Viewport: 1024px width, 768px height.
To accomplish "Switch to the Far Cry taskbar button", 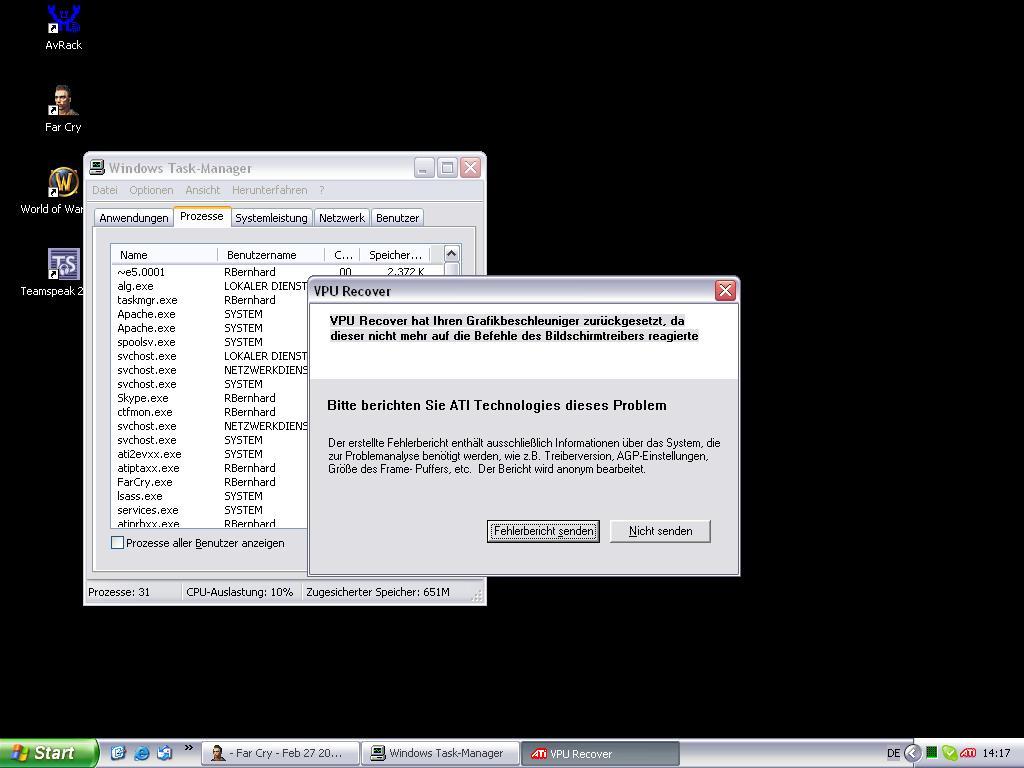I will pyautogui.click(x=280, y=753).
